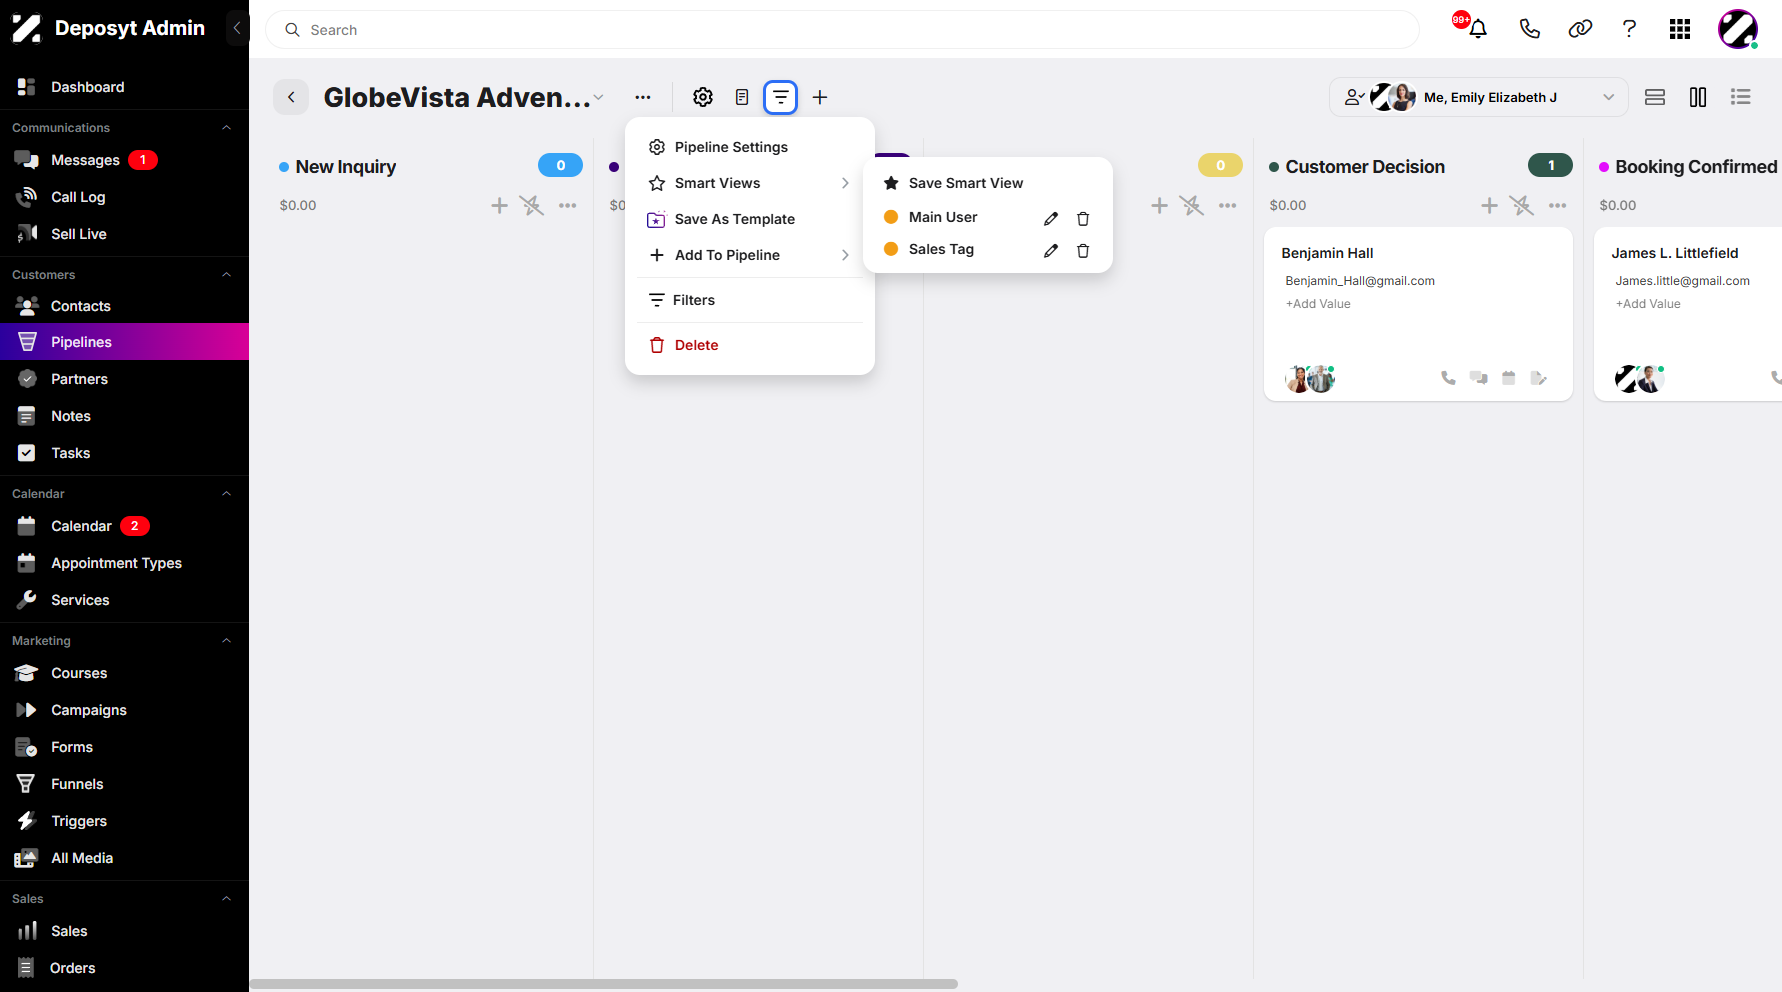Switch to list view icon
The width and height of the screenshot is (1782, 992).
click(x=1741, y=97)
